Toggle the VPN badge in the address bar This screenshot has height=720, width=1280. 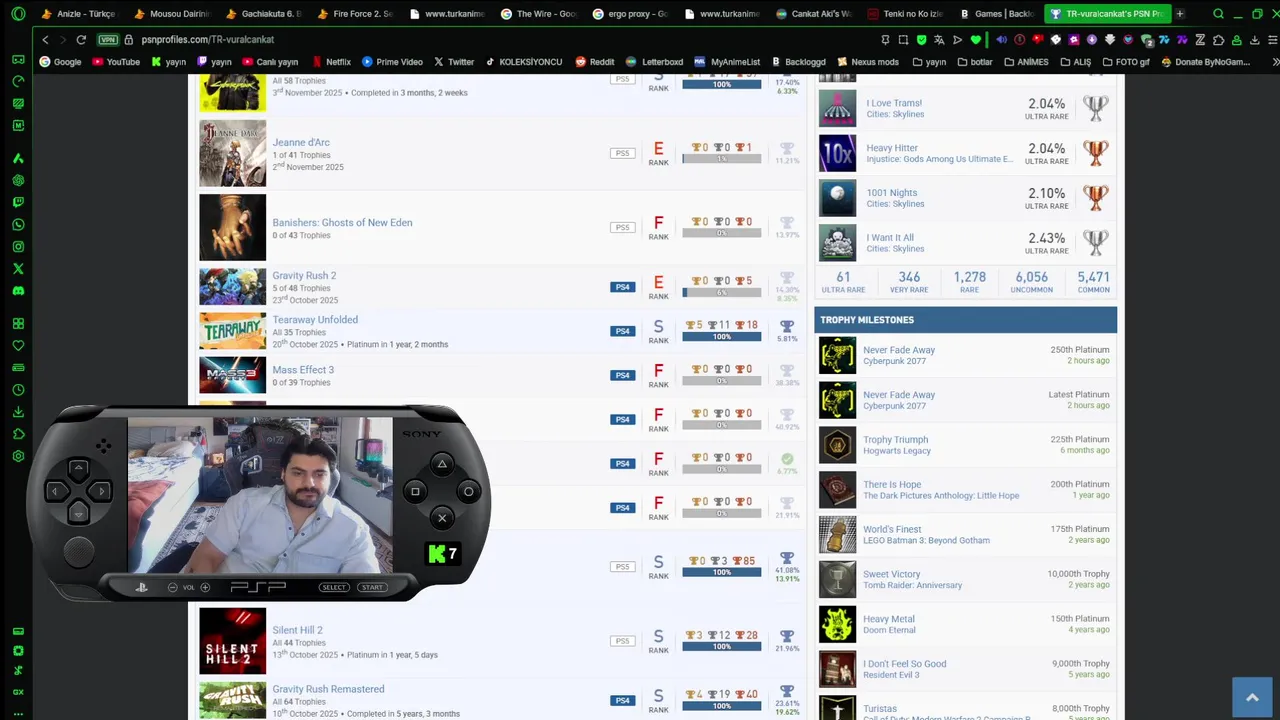click(x=108, y=40)
